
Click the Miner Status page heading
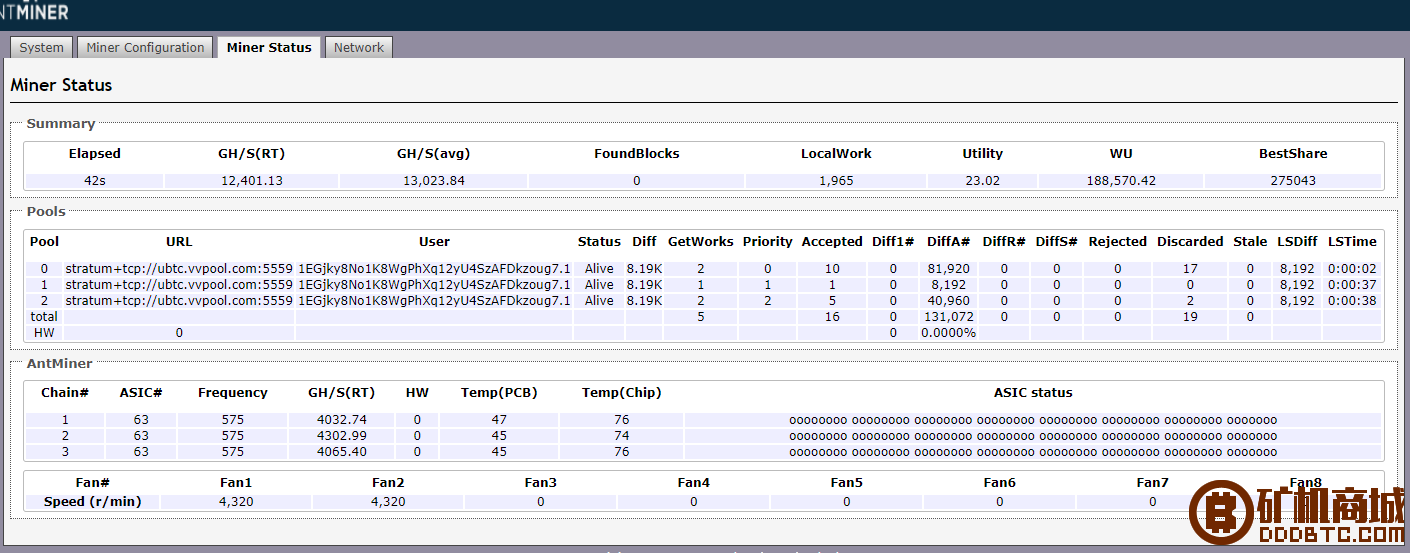click(x=61, y=85)
